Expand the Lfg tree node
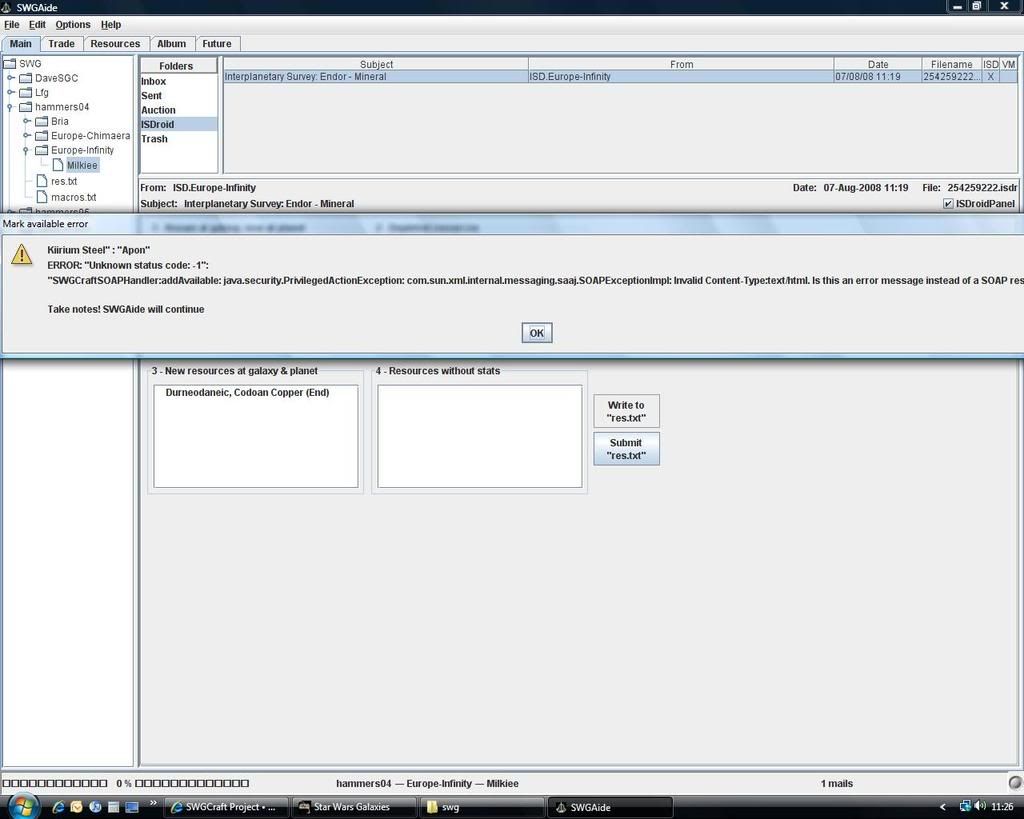This screenshot has width=1024, height=819. click(x=11, y=92)
